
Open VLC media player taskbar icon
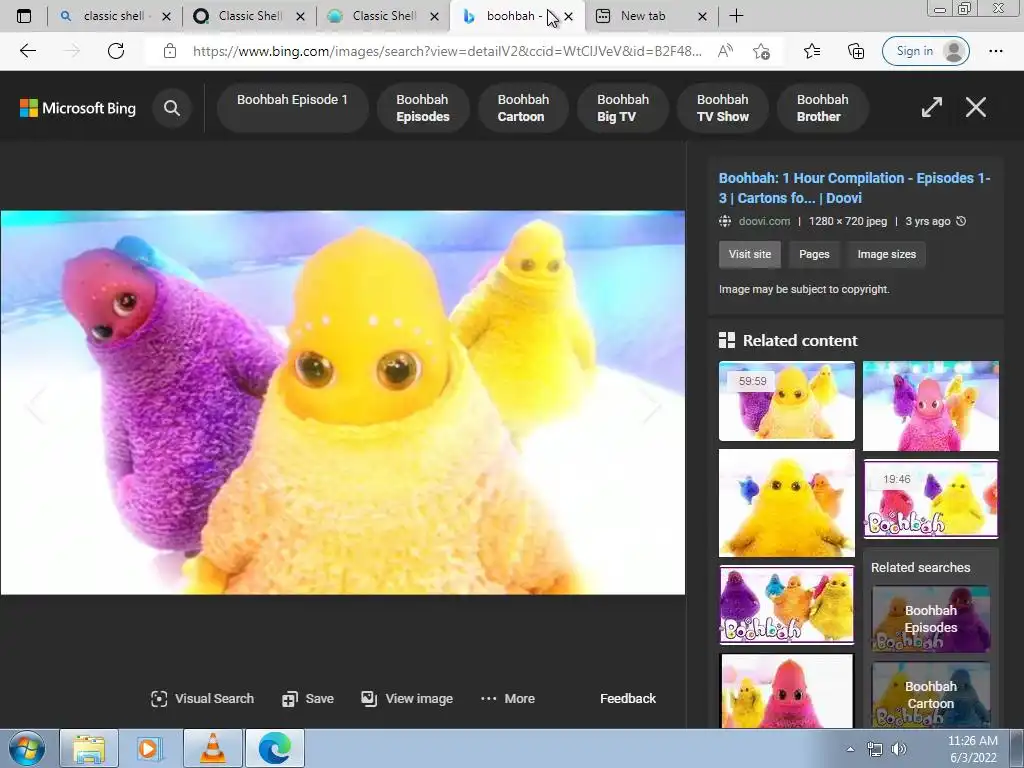coord(212,748)
